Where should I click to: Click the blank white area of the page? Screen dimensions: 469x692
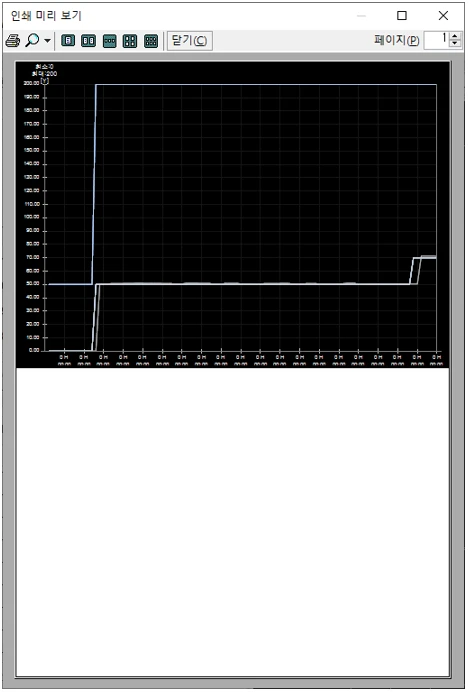tap(233, 521)
